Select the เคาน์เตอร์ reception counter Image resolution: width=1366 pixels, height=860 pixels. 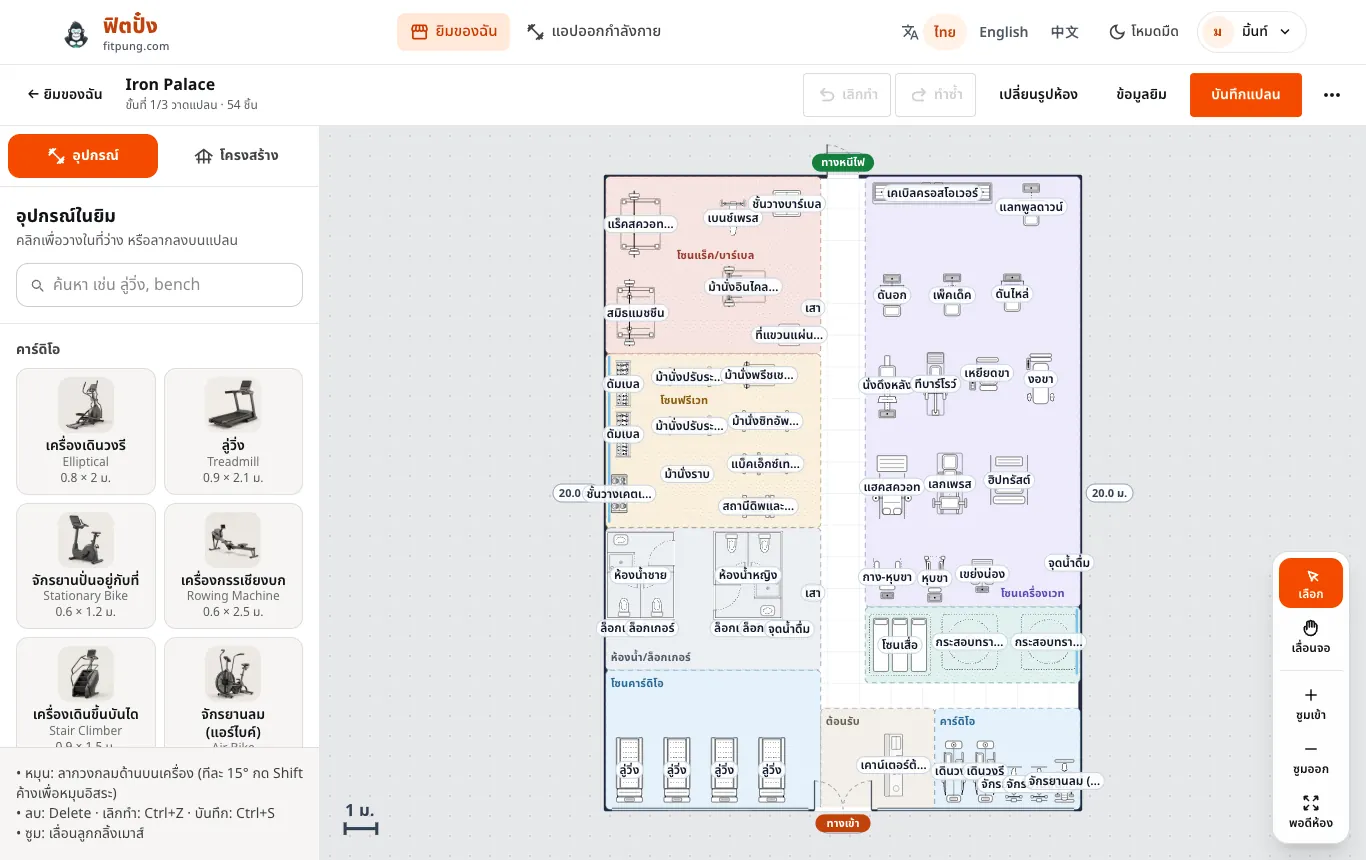[893, 764]
